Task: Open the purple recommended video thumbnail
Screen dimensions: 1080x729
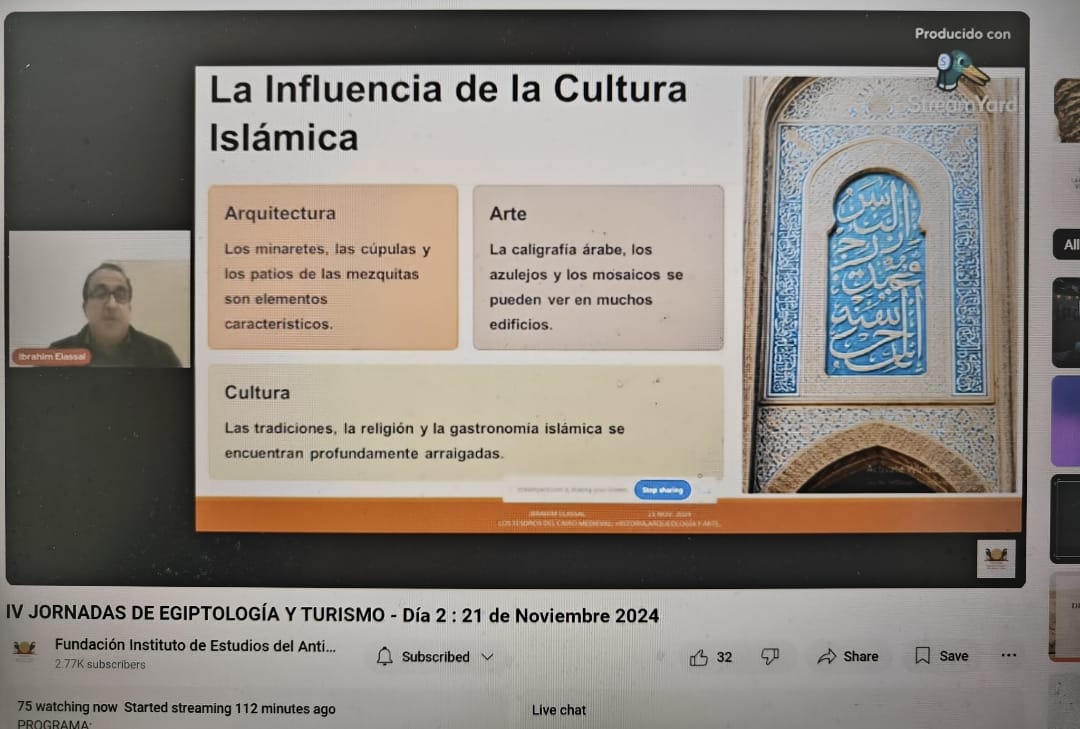Action: 1066,422
